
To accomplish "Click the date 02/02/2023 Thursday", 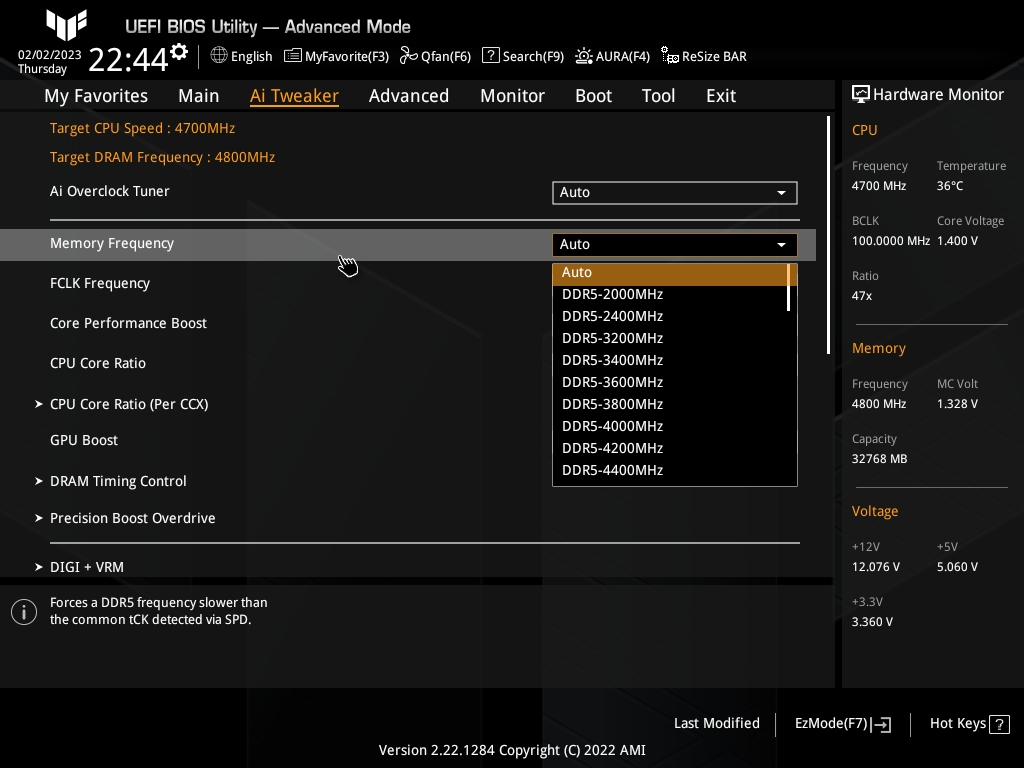I will tap(50, 61).
